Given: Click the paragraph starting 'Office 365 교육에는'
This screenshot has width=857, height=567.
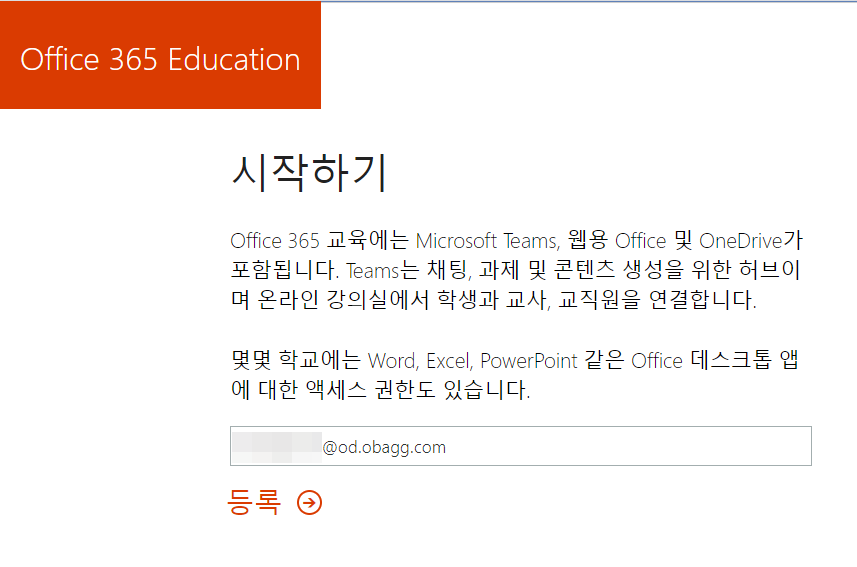Looking at the screenshot, I should tap(516, 270).
